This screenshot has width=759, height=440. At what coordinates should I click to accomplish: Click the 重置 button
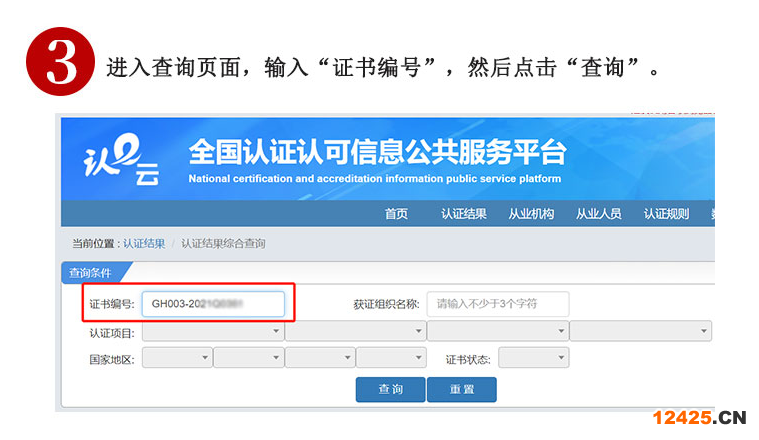[462, 390]
